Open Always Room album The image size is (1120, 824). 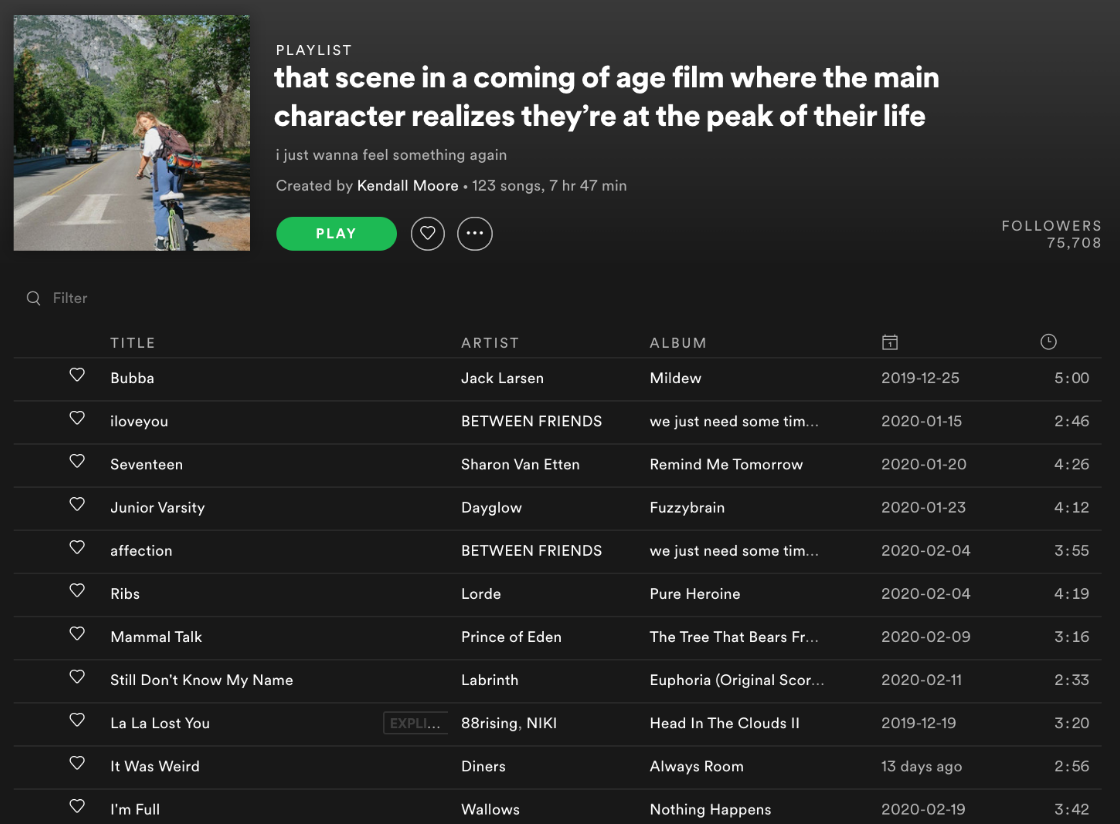pos(696,766)
